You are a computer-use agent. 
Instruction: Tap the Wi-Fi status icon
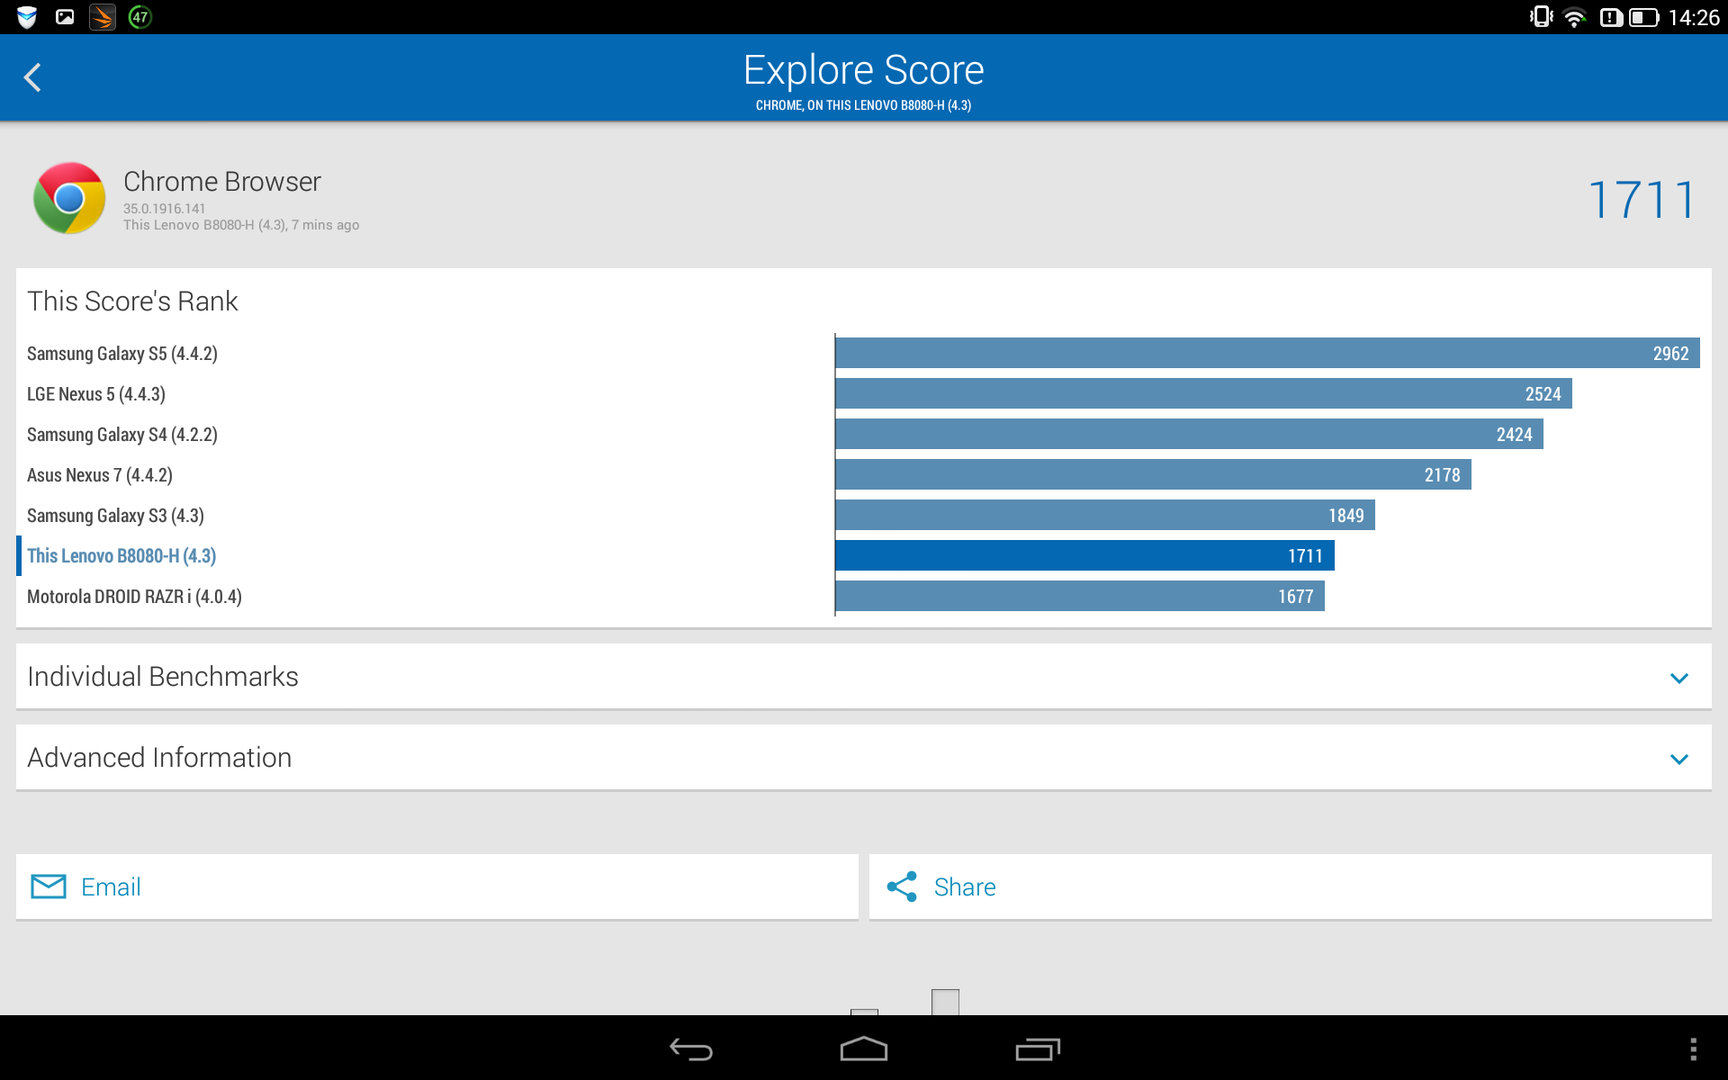point(1574,17)
